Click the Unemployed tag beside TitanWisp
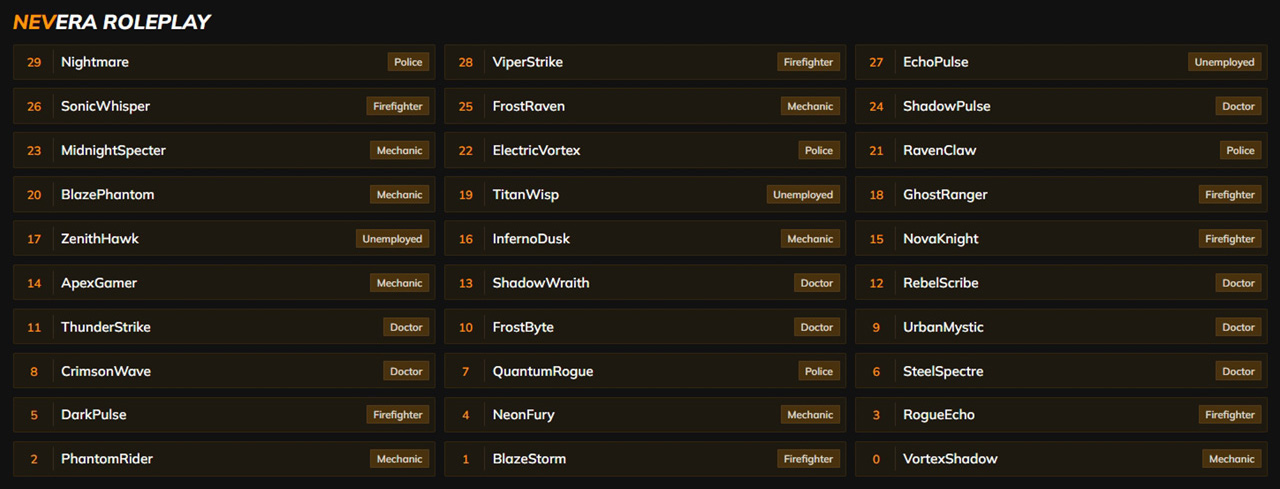 [x=802, y=195]
